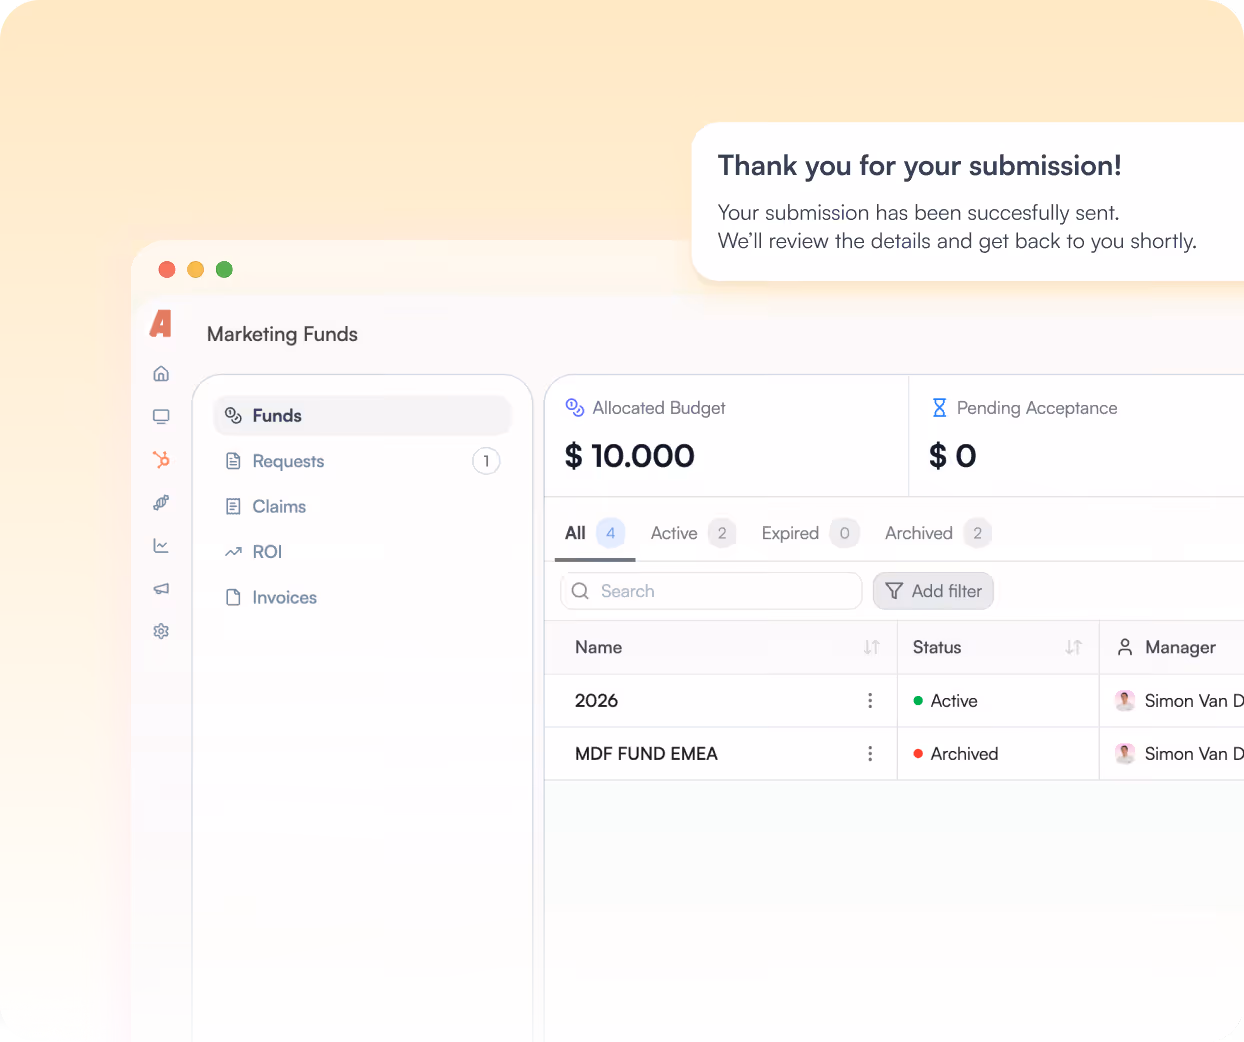Sort by the Name column arrows
Image resolution: width=1244 pixels, height=1042 pixels.
tap(872, 647)
